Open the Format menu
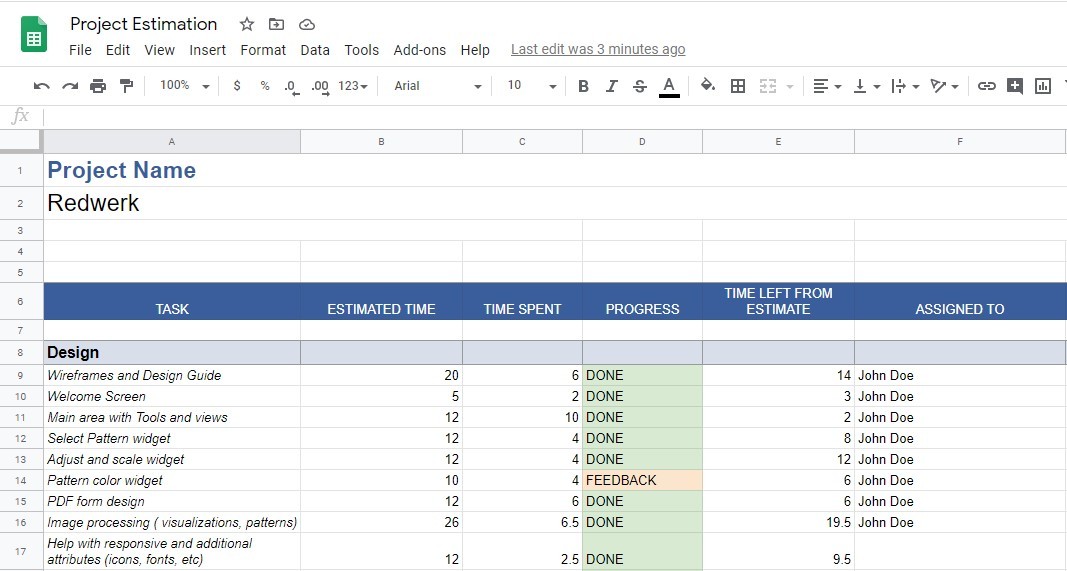Screen dimensions: 1067x571 (263, 50)
